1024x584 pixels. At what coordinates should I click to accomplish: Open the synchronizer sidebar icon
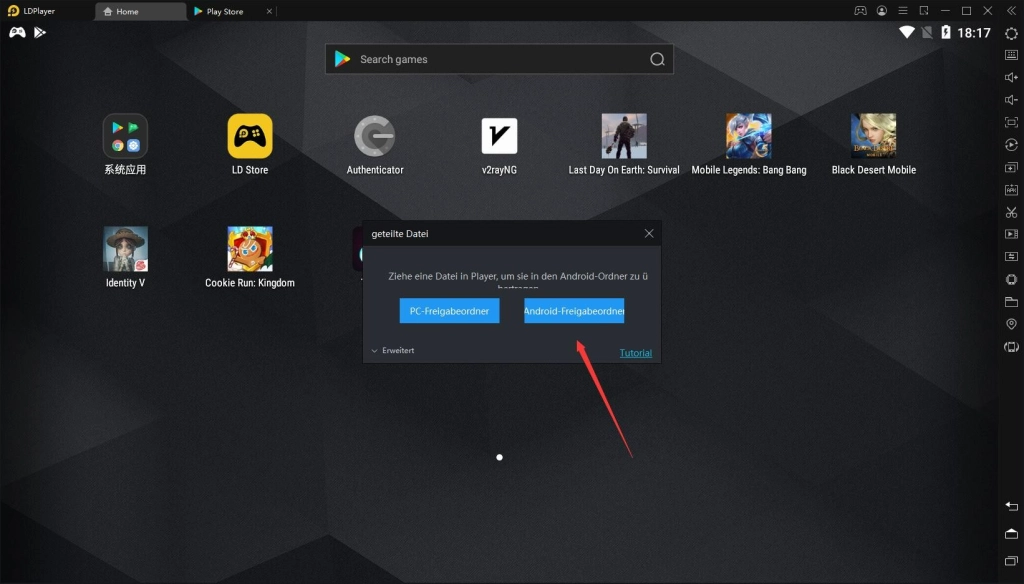click(1011, 256)
